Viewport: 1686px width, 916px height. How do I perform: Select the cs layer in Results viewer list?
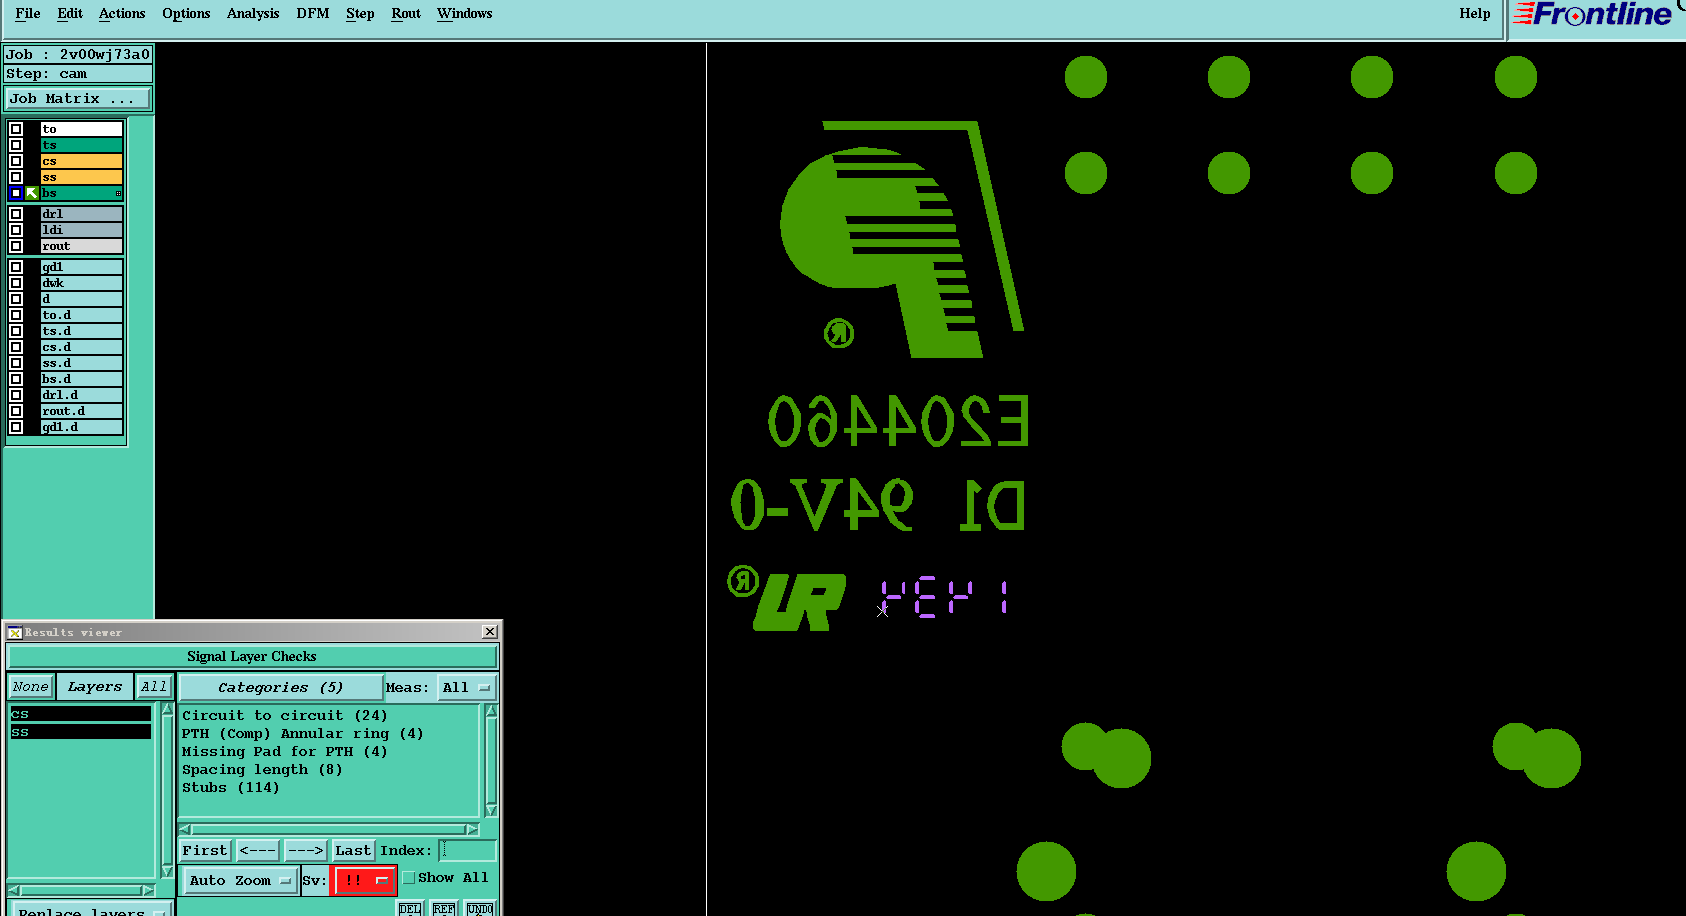[x=80, y=714]
